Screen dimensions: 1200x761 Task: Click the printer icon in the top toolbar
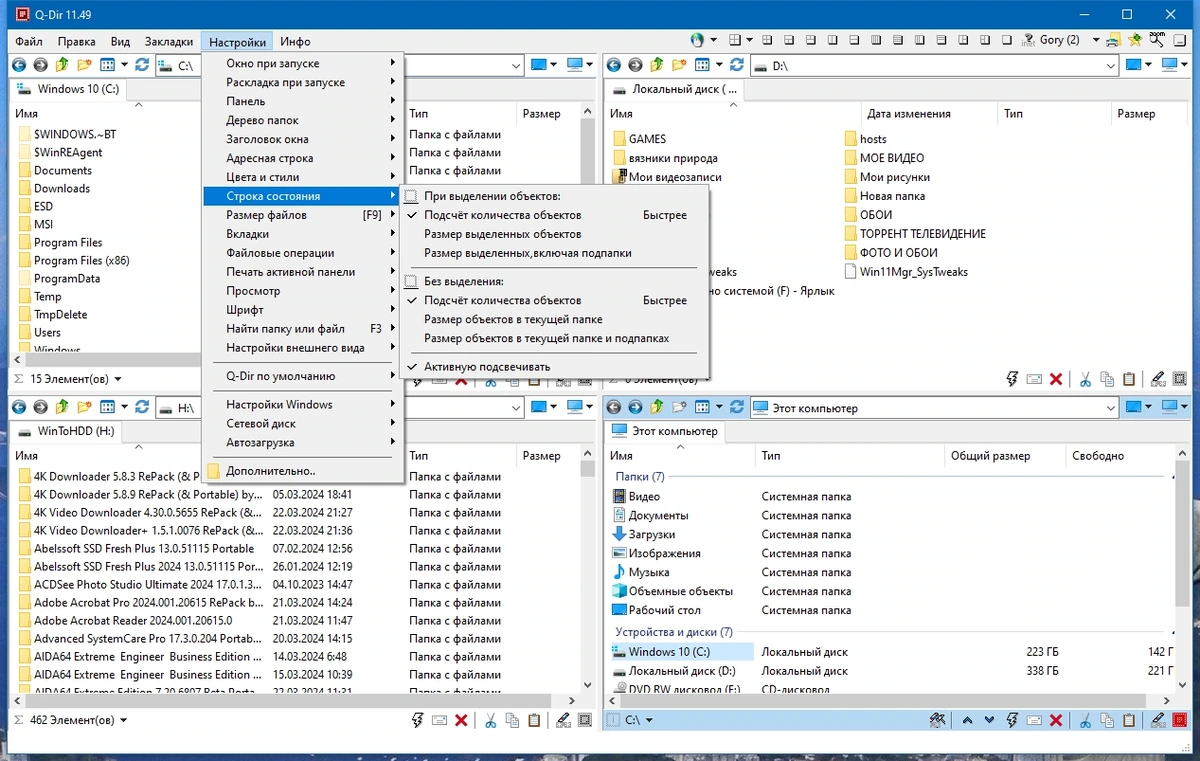1114,41
